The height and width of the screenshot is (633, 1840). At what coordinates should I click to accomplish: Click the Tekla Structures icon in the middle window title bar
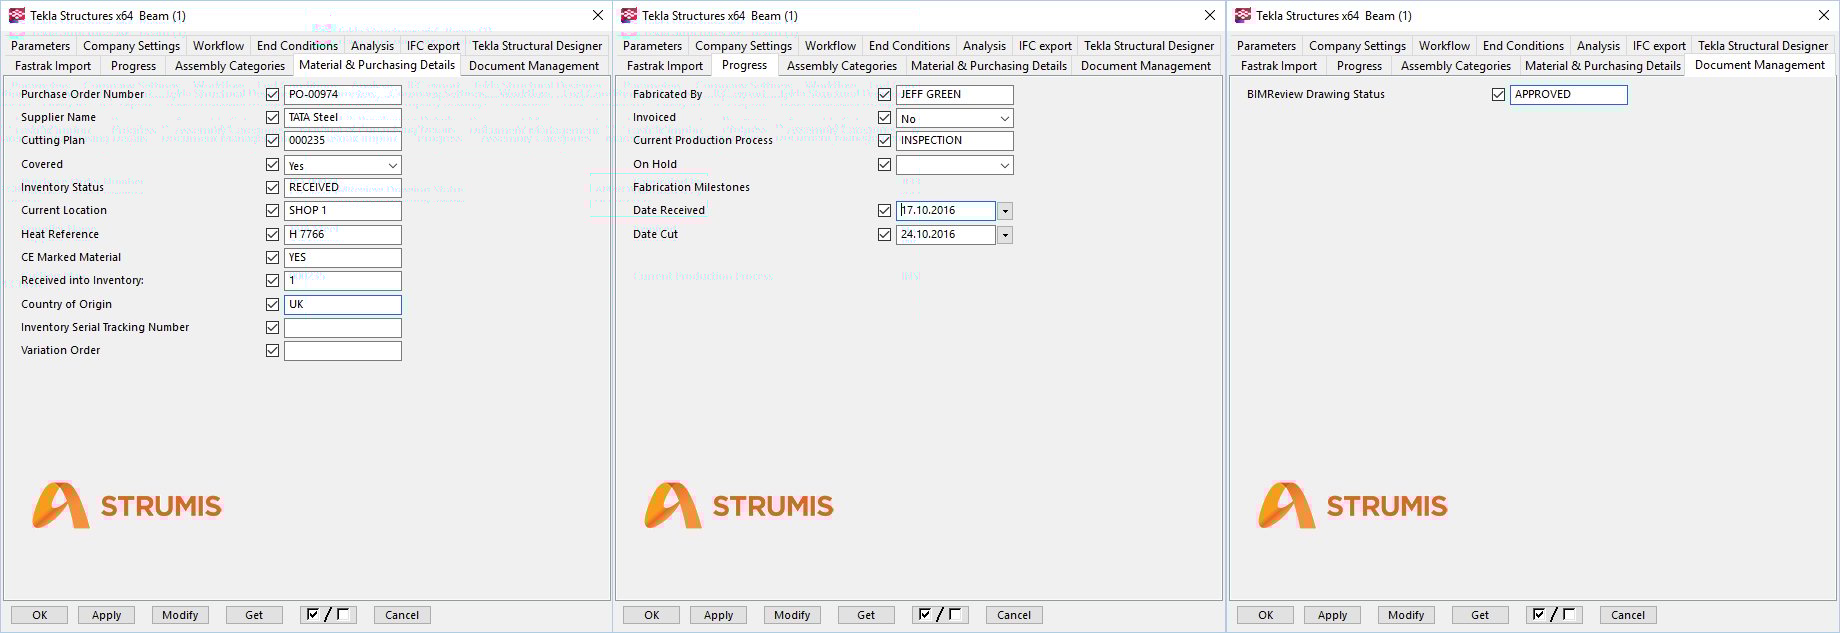coord(629,15)
